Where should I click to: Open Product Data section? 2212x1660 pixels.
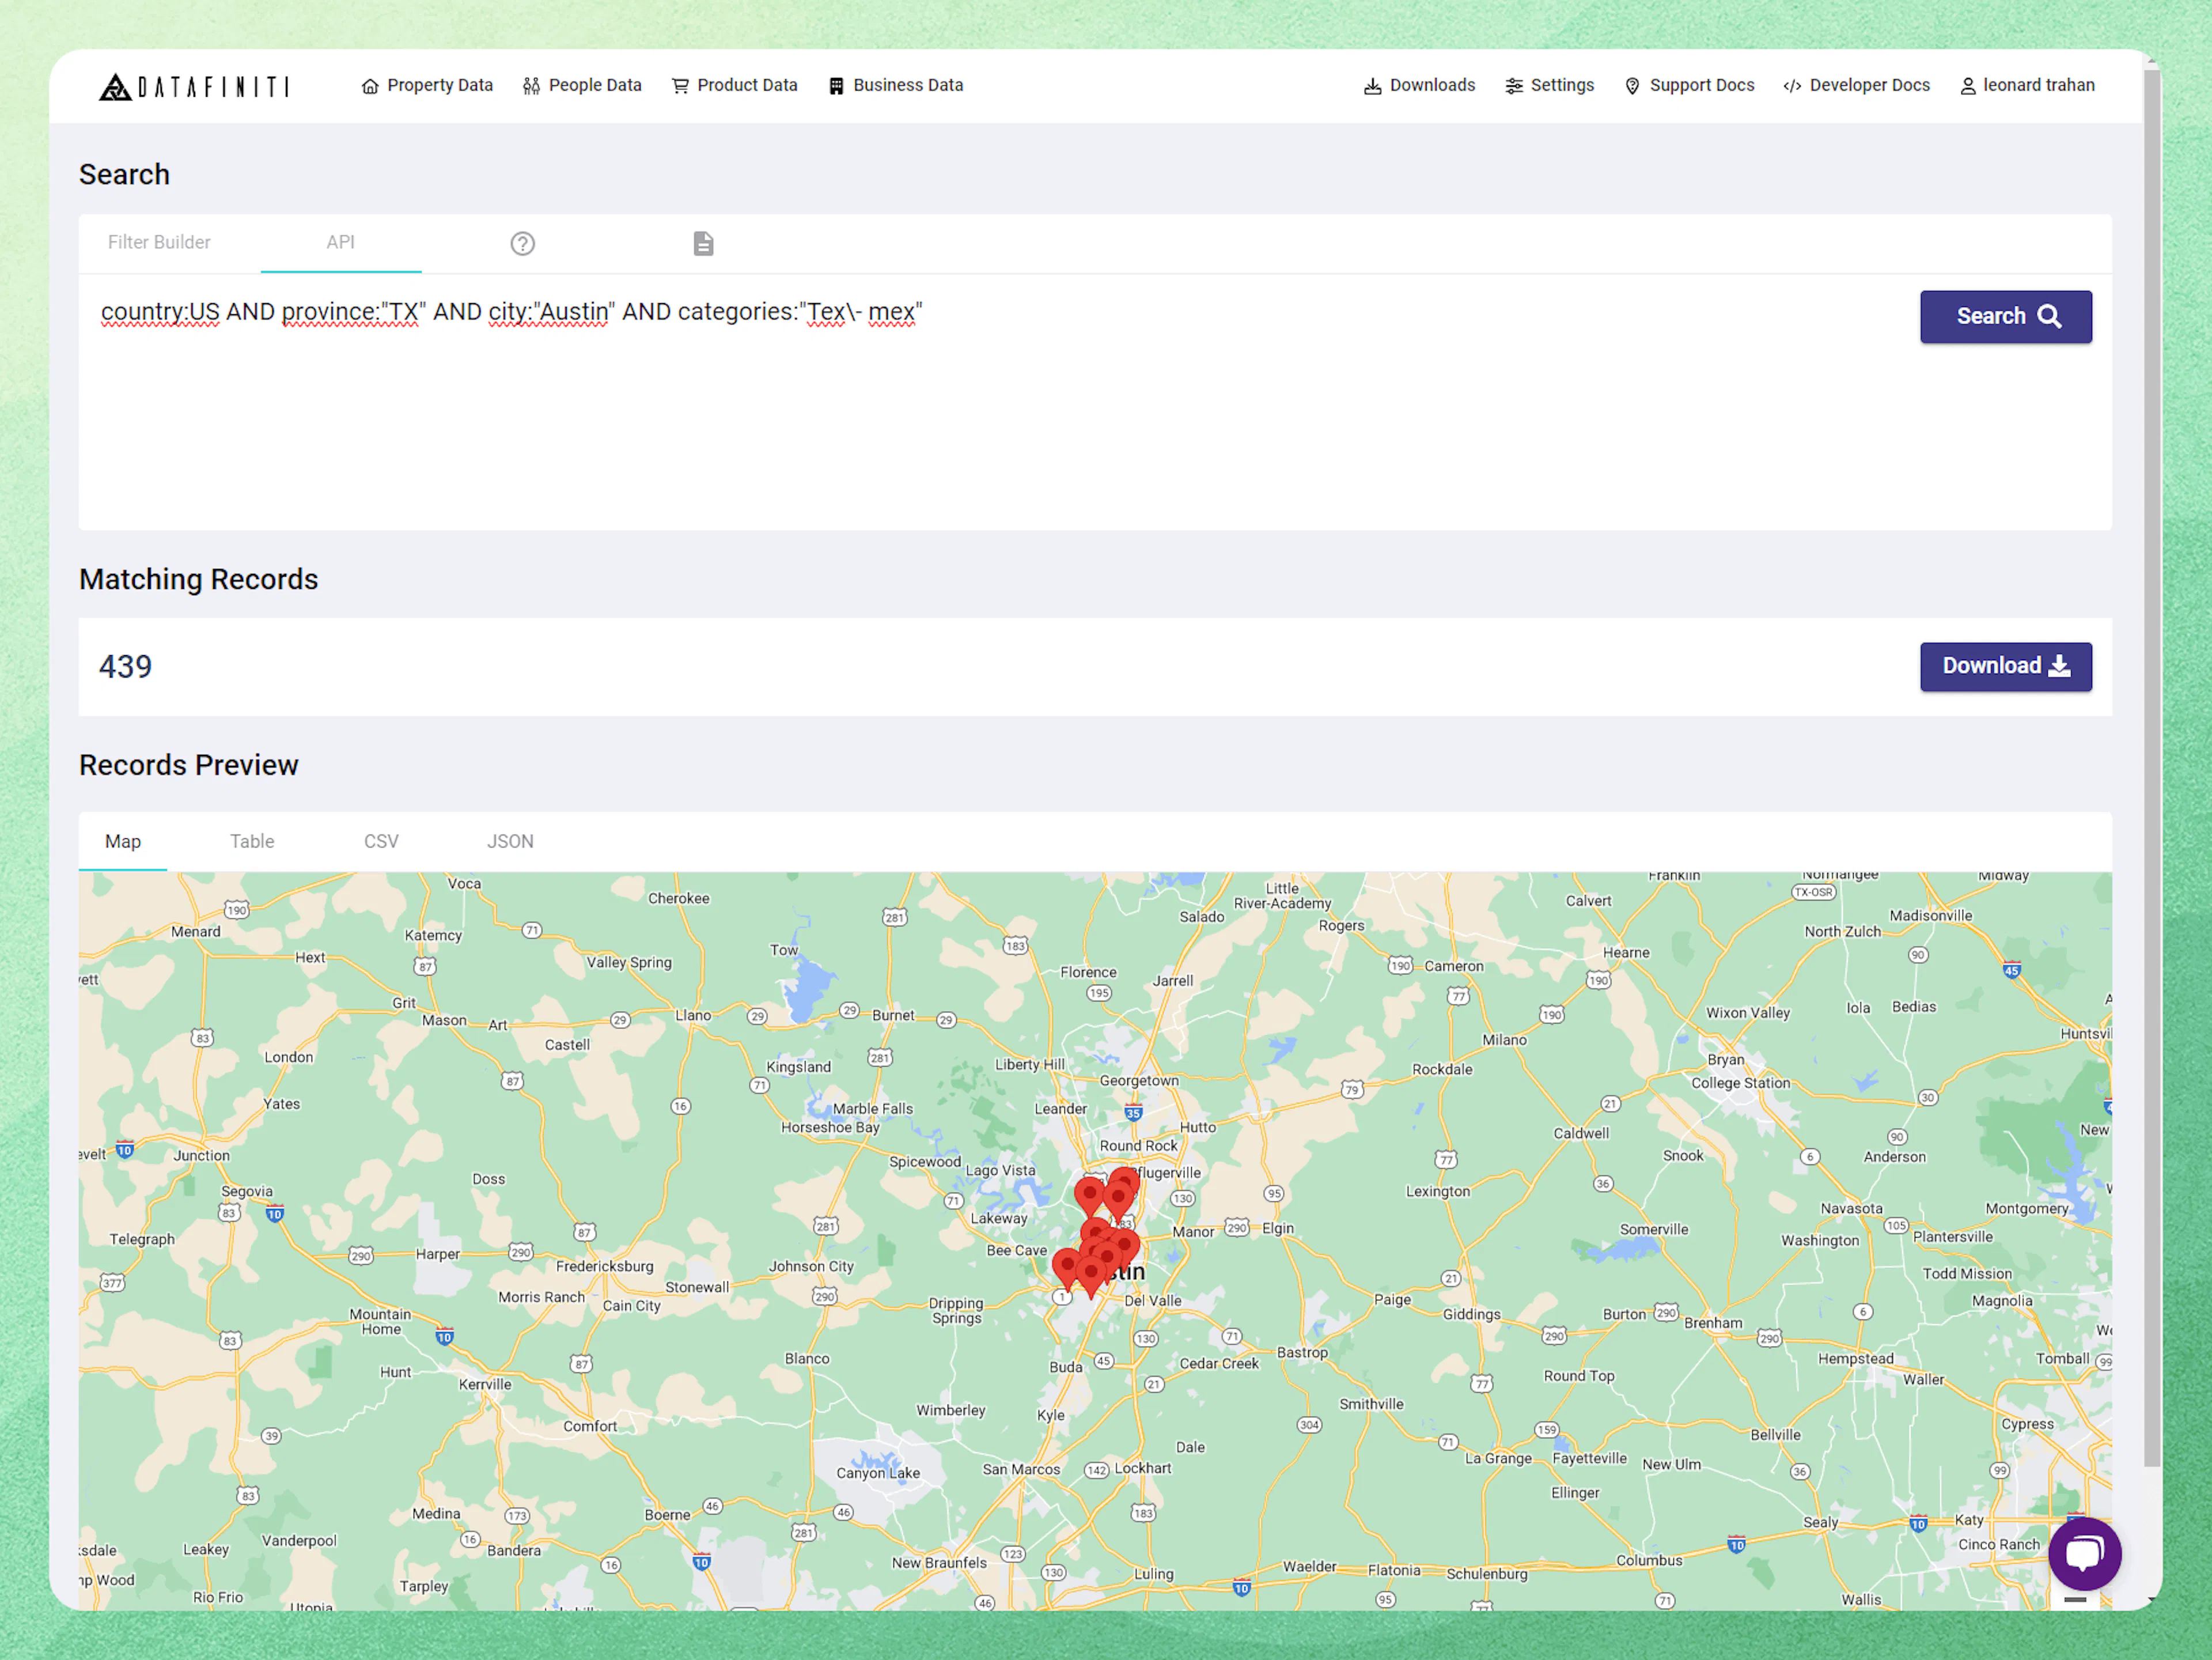point(735,85)
